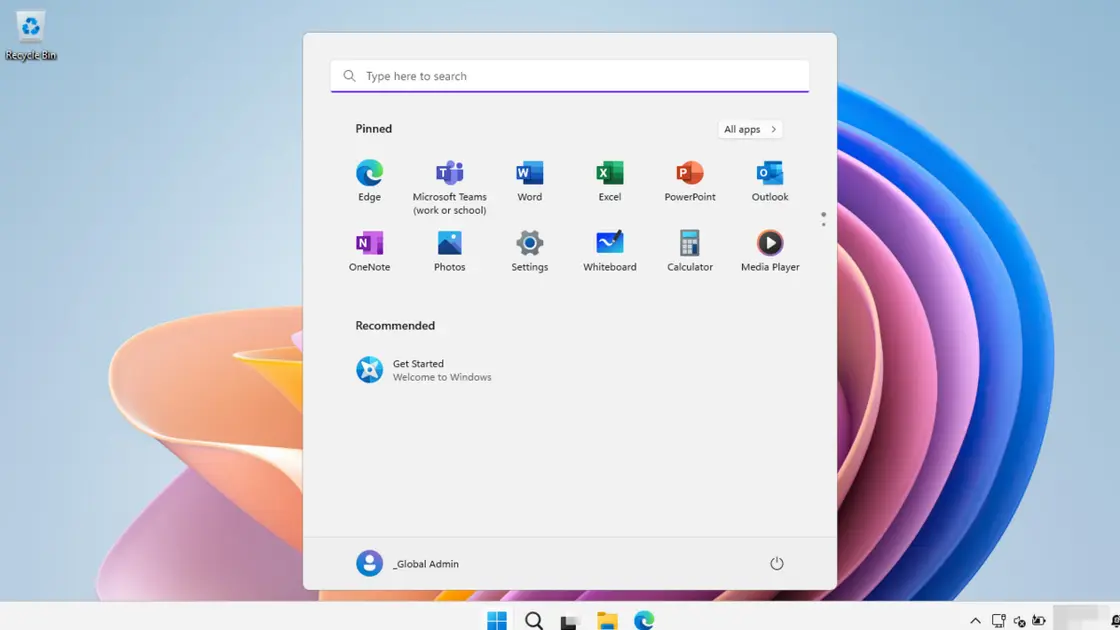Click the Power button in Start menu

pos(776,563)
